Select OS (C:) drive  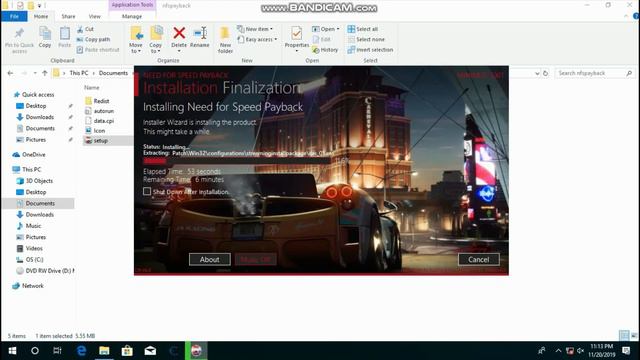(30, 260)
